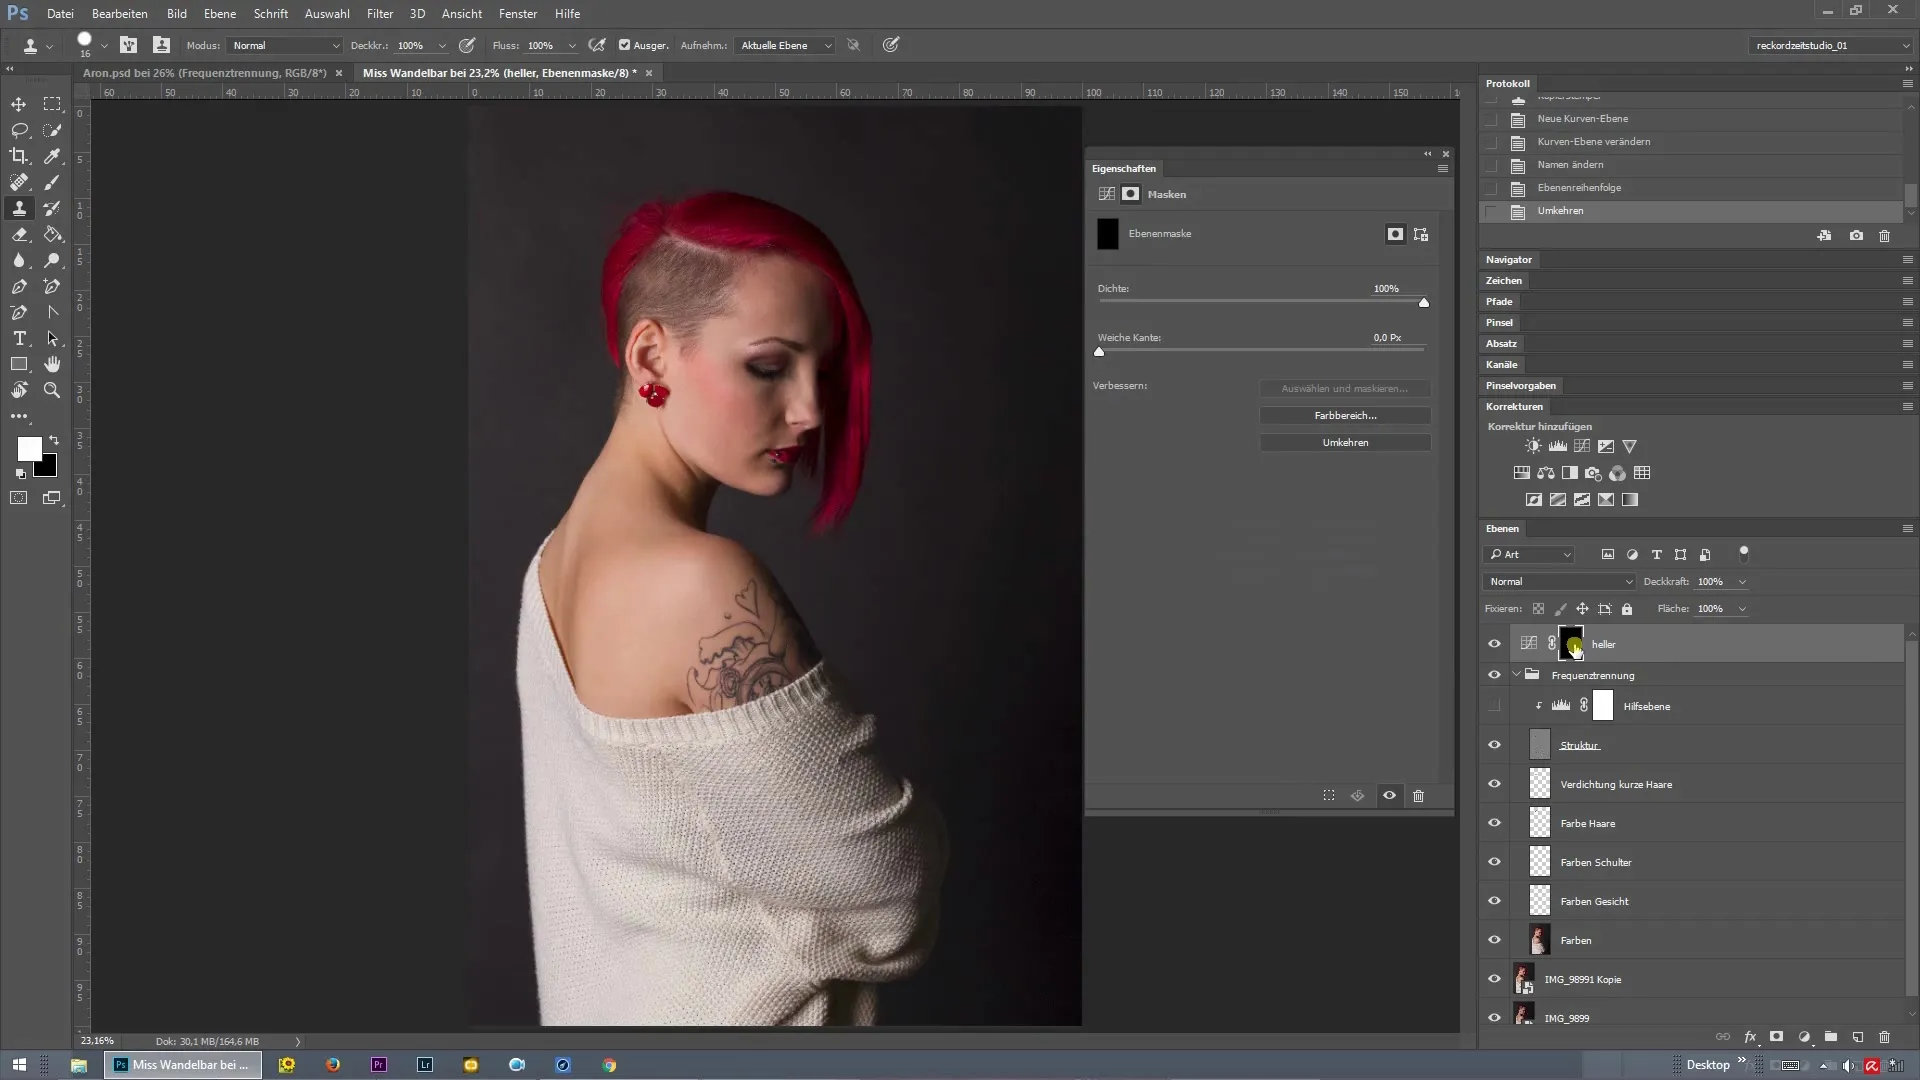The image size is (1920, 1080).
Task: Select the Dodge tool
Action: (52, 260)
